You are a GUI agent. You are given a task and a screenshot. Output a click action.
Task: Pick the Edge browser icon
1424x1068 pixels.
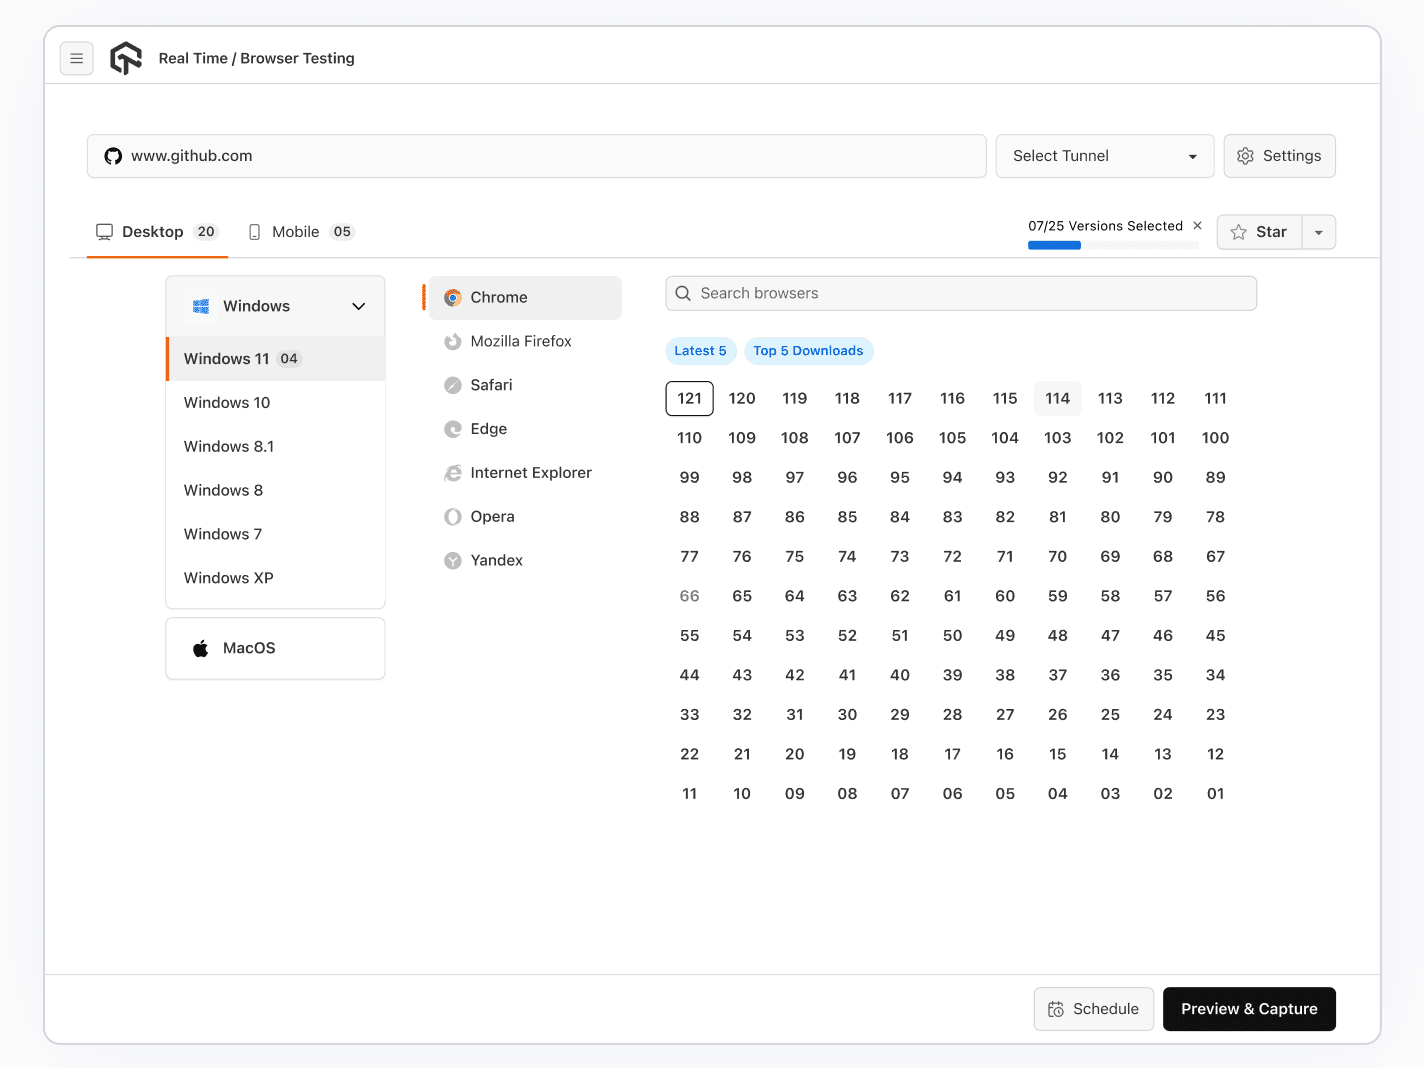click(x=453, y=429)
